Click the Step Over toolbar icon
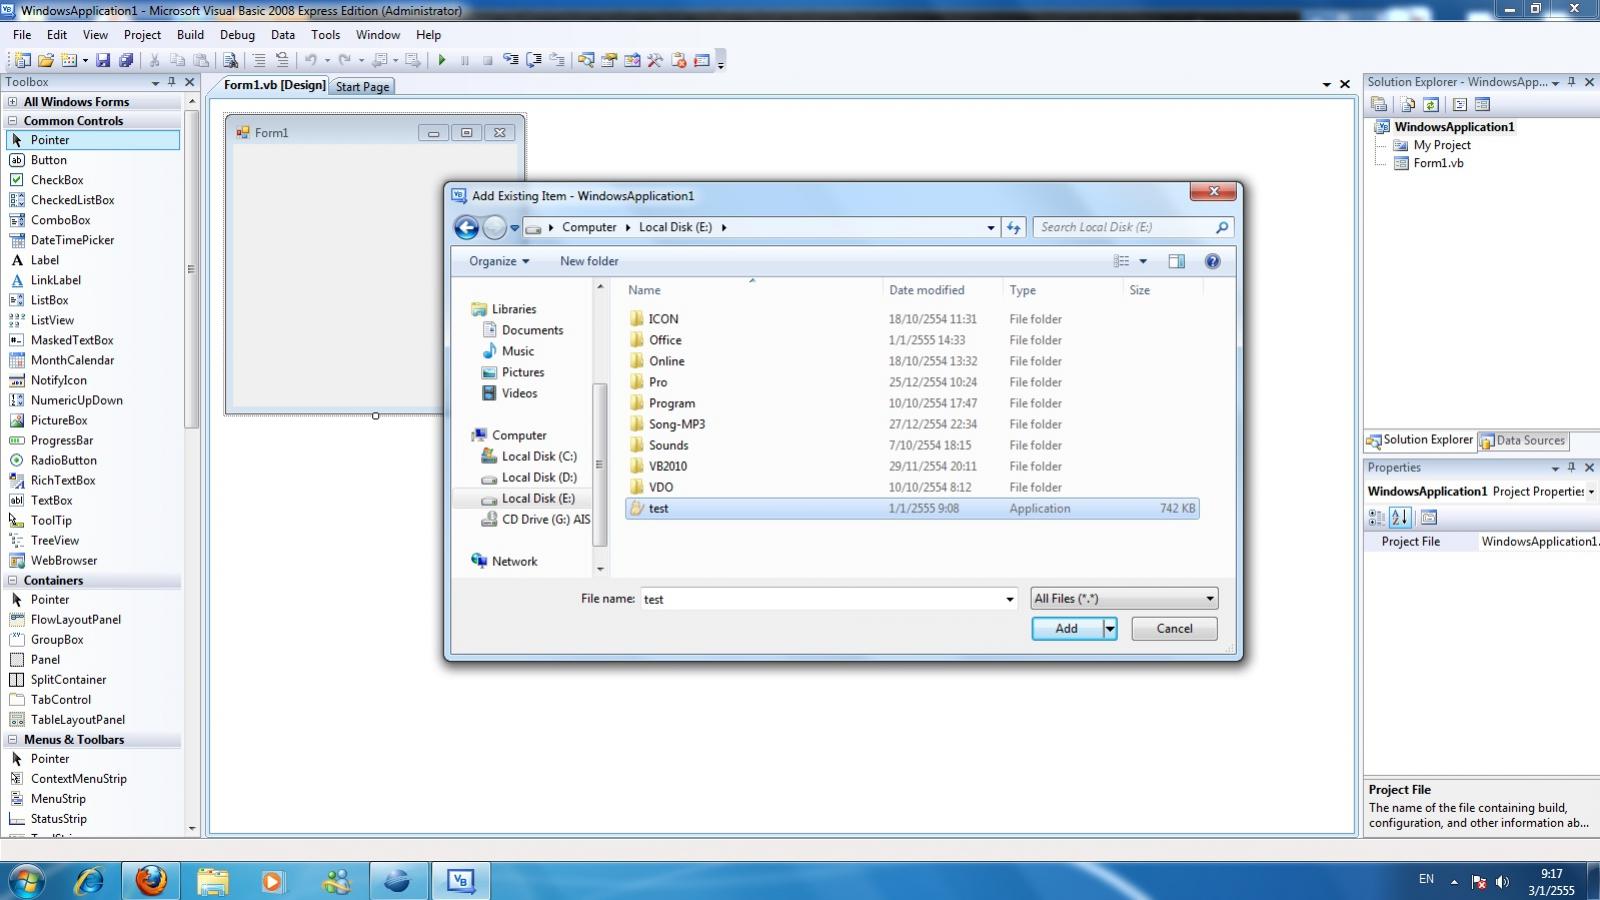Viewport: 1600px width, 900px height. coord(534,60)
